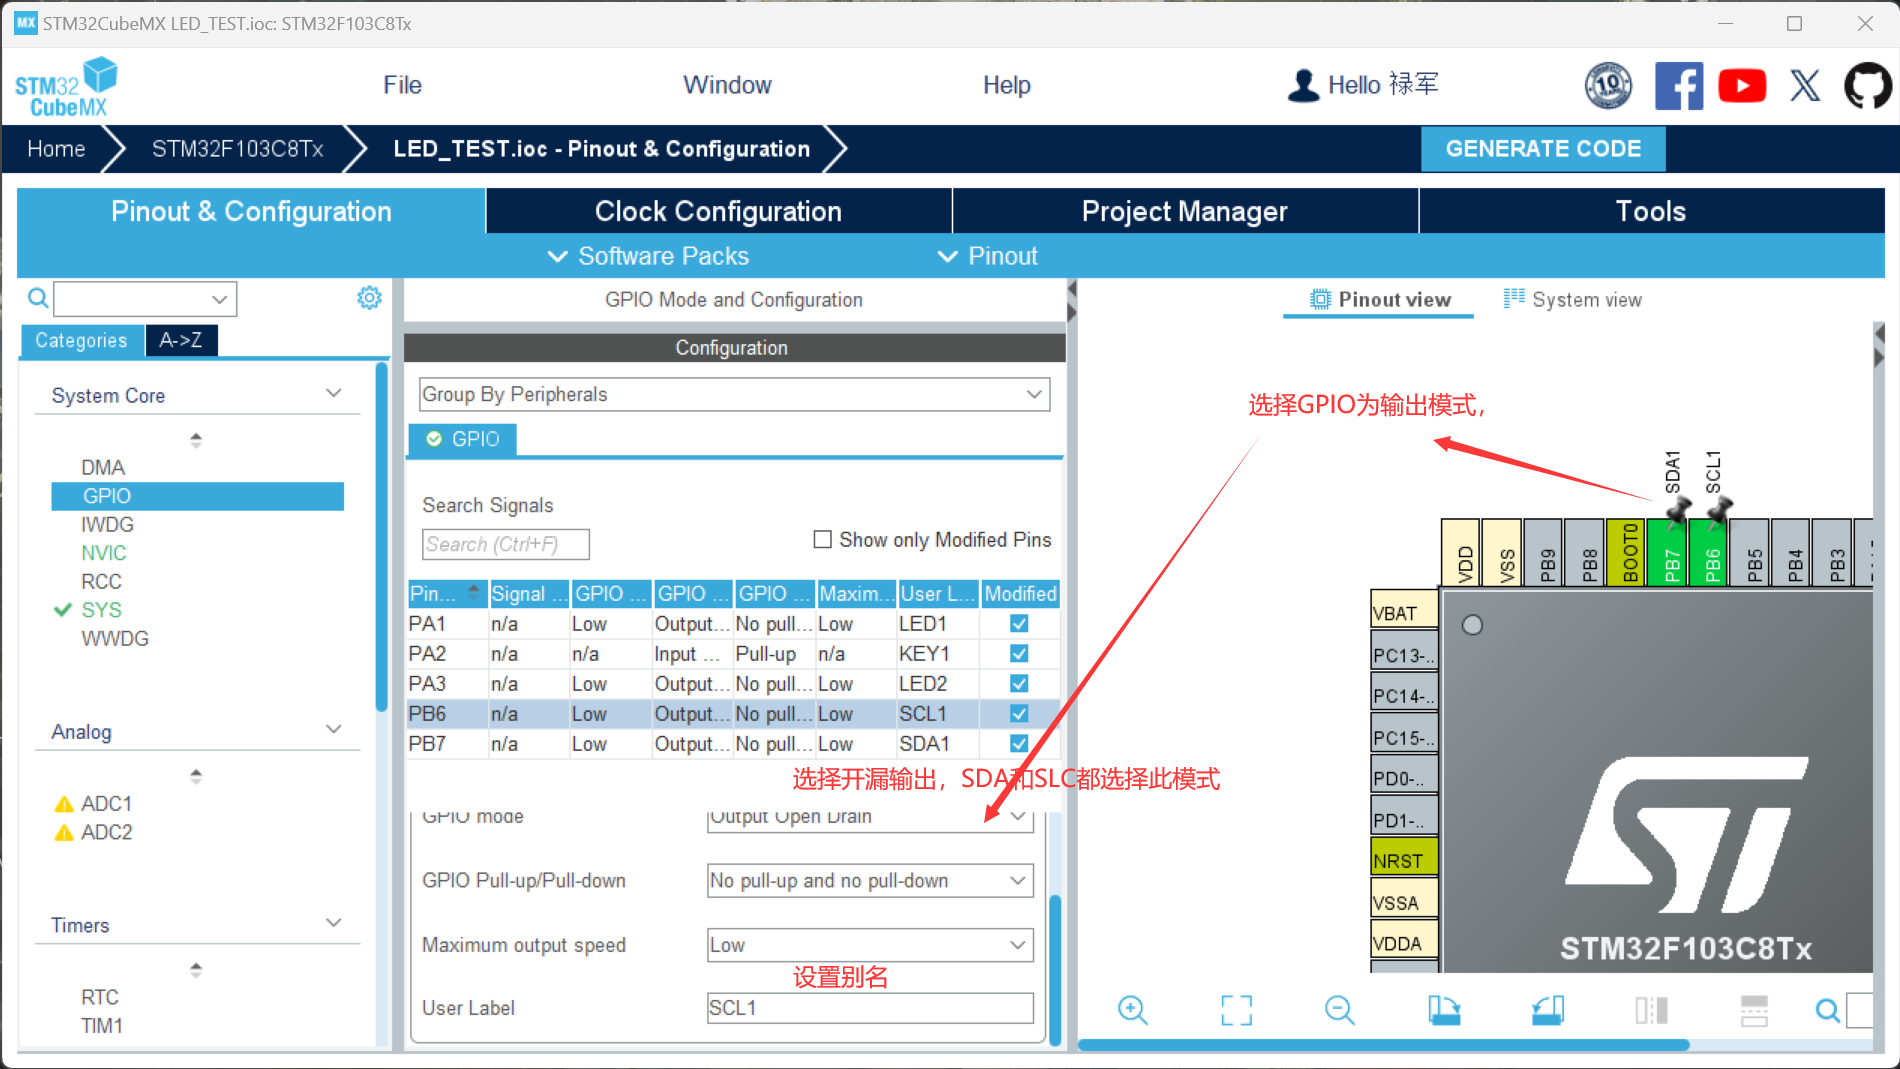This screenshot has width=1900, height=1069.
Task: Open the X (Twitter) icon link
Action: click(1805, 85)
